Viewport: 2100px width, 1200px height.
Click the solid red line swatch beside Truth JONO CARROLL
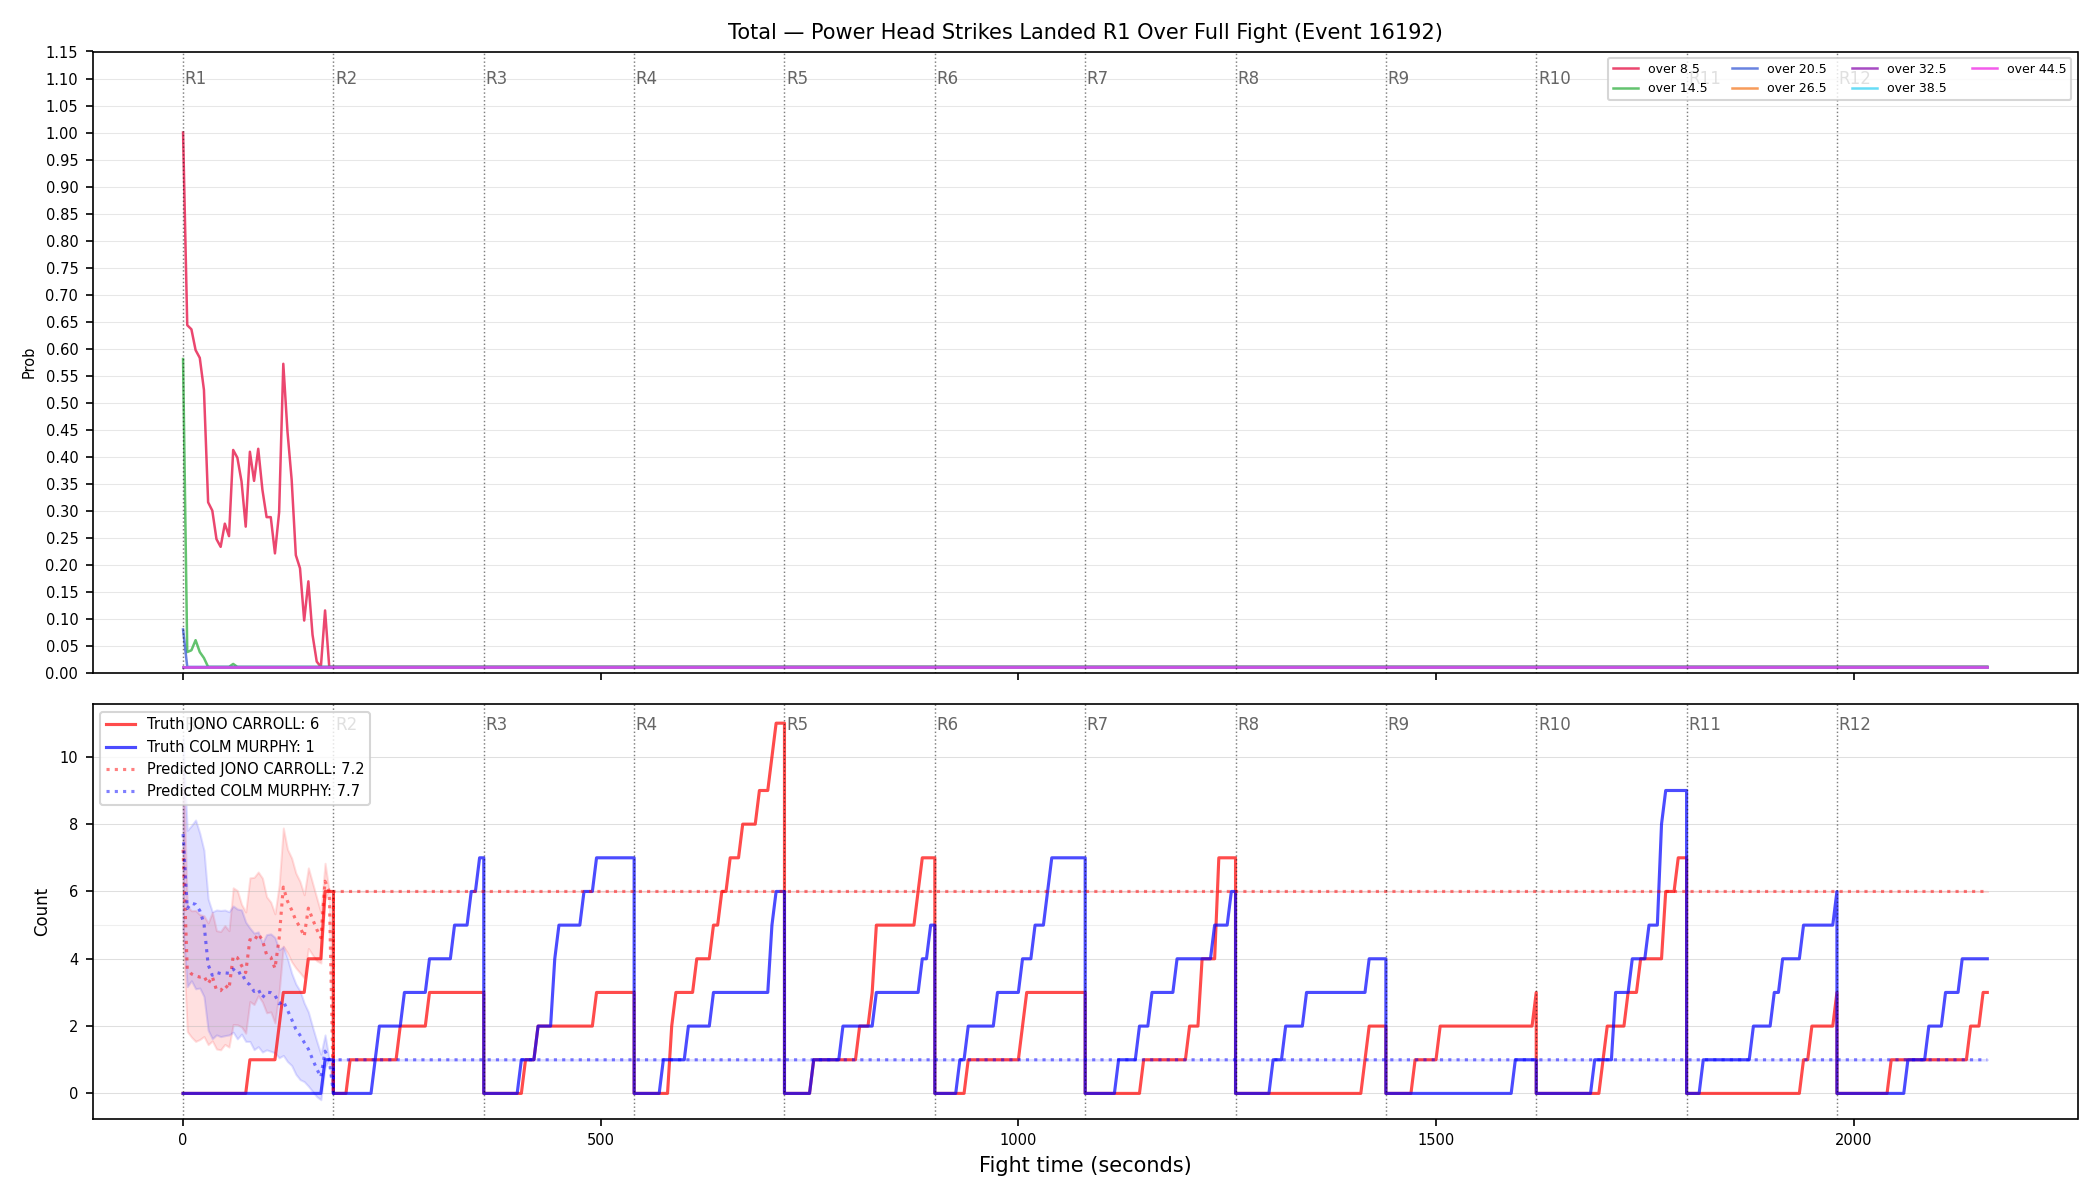click(121, 724)
